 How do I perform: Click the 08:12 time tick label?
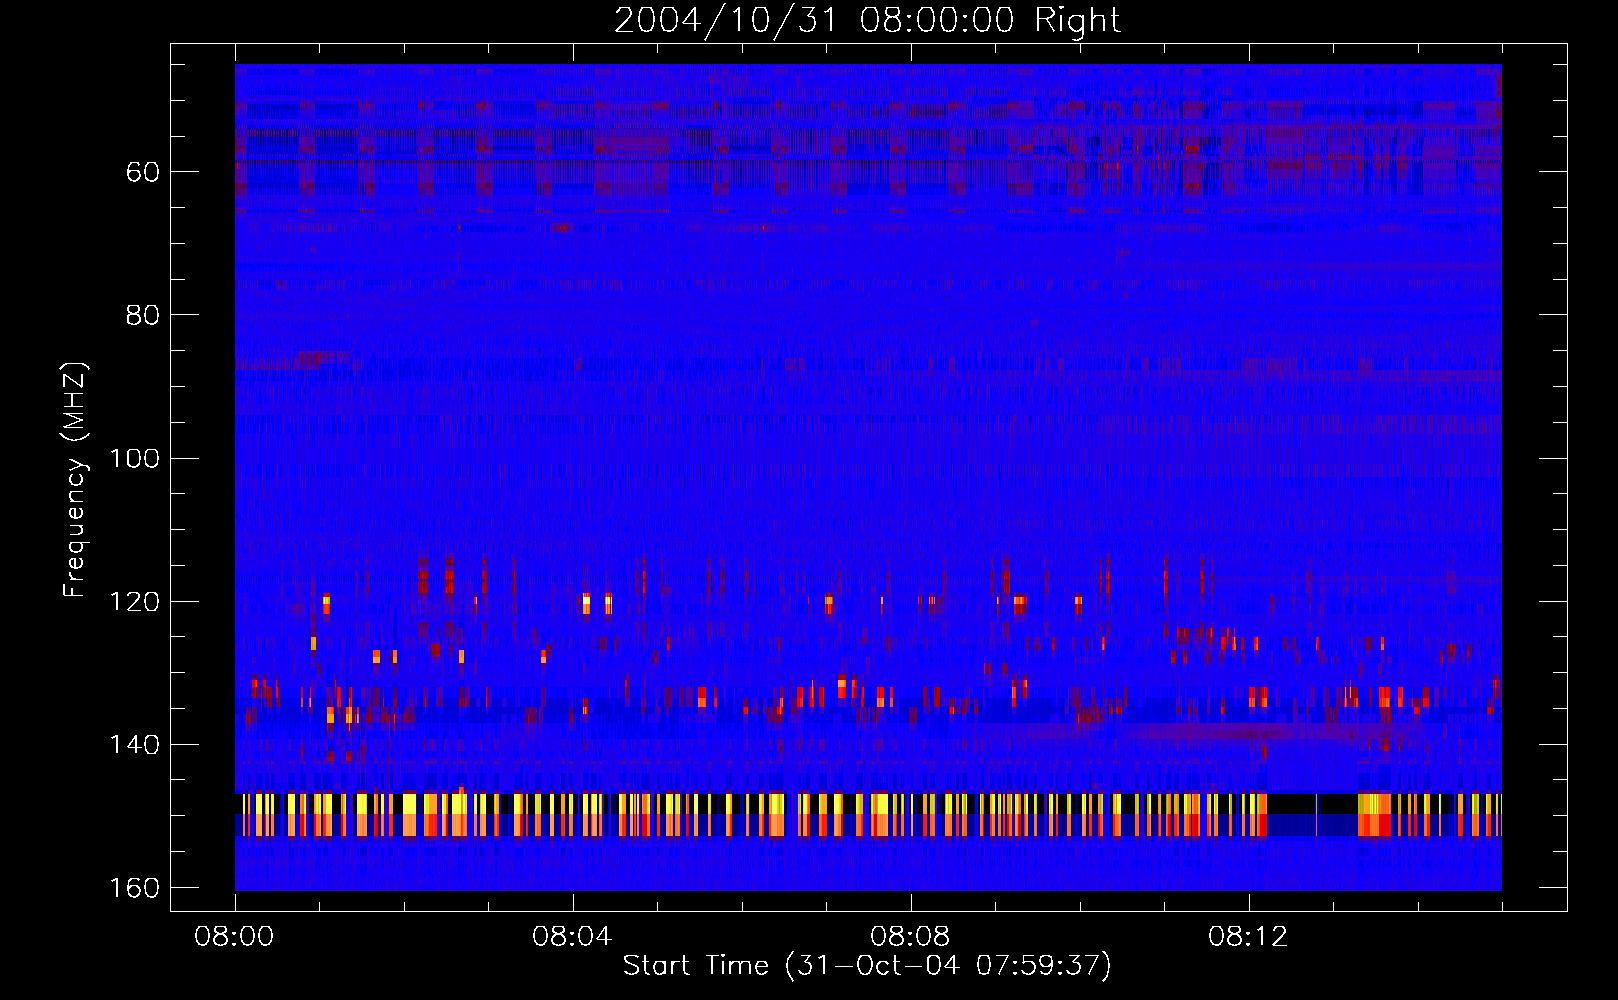tap(1249, 937)
